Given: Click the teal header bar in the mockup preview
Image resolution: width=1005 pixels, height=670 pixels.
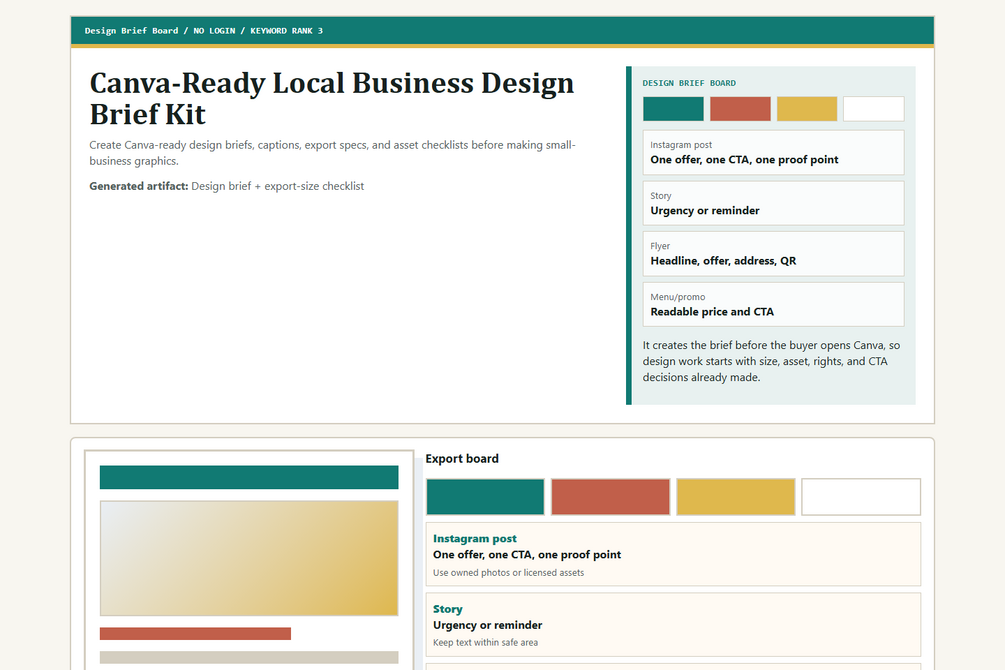Looking at the screenshot, I should pyautogui.click(x=249, y=478).
